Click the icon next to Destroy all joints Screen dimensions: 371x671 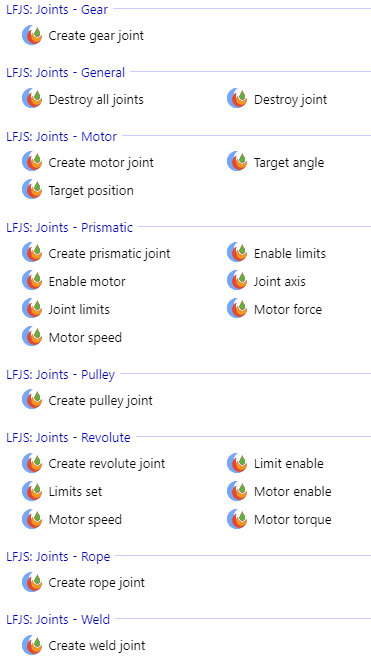tap(32, 99)
